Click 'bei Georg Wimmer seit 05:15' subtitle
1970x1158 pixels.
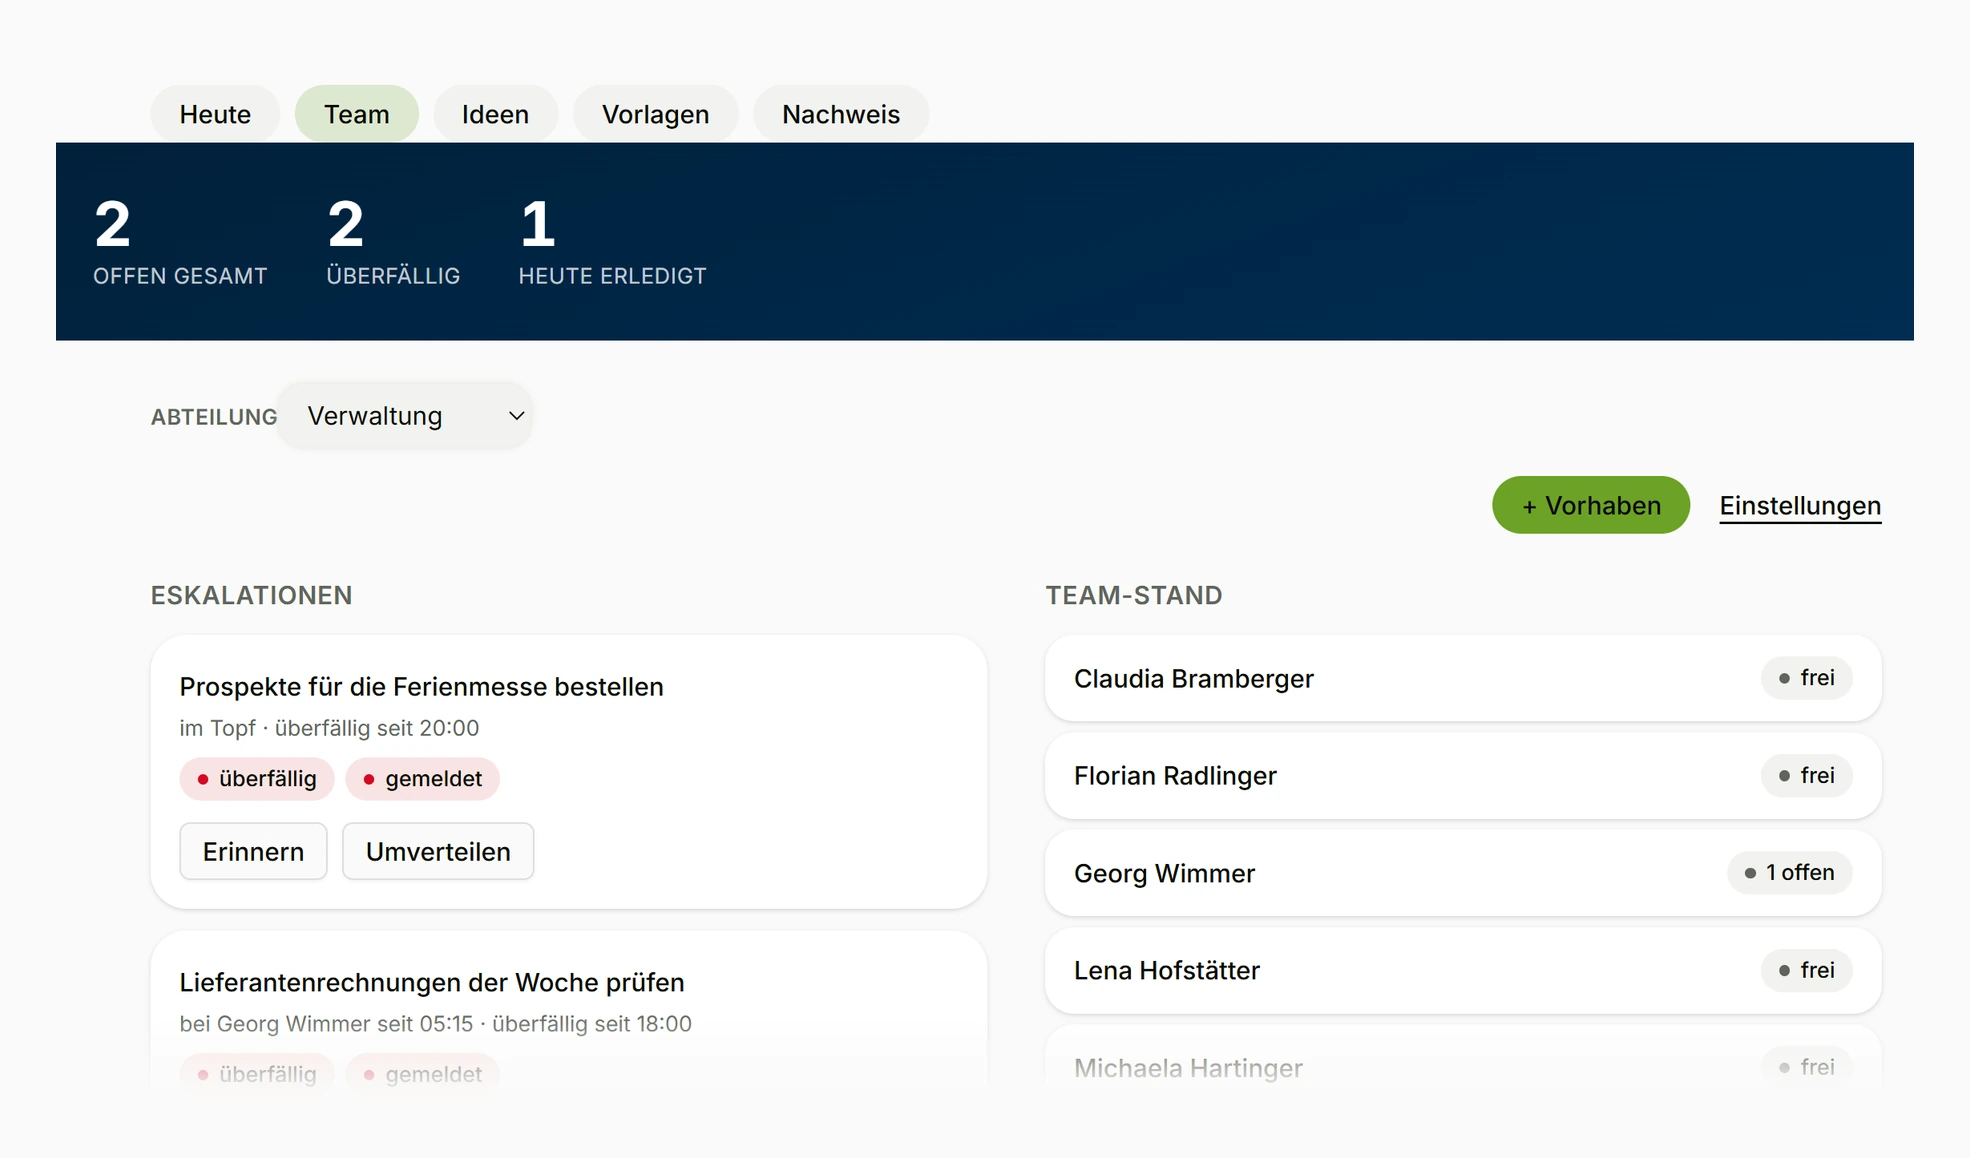pos(326,1024)
